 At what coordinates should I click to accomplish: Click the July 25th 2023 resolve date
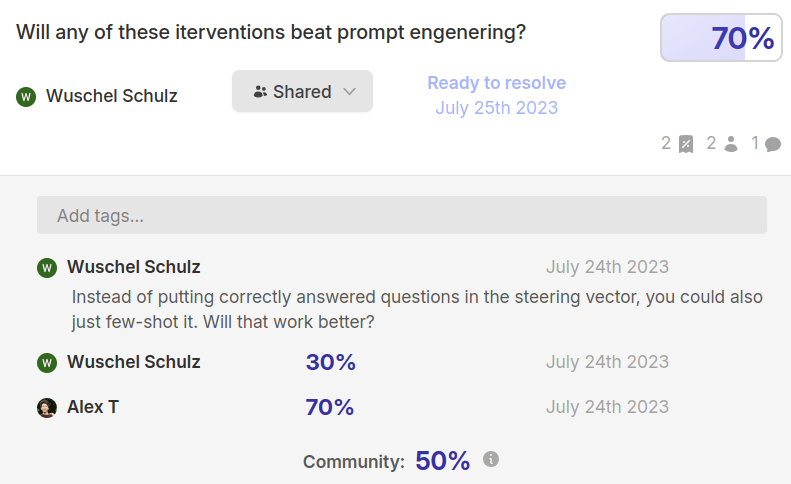496,108
